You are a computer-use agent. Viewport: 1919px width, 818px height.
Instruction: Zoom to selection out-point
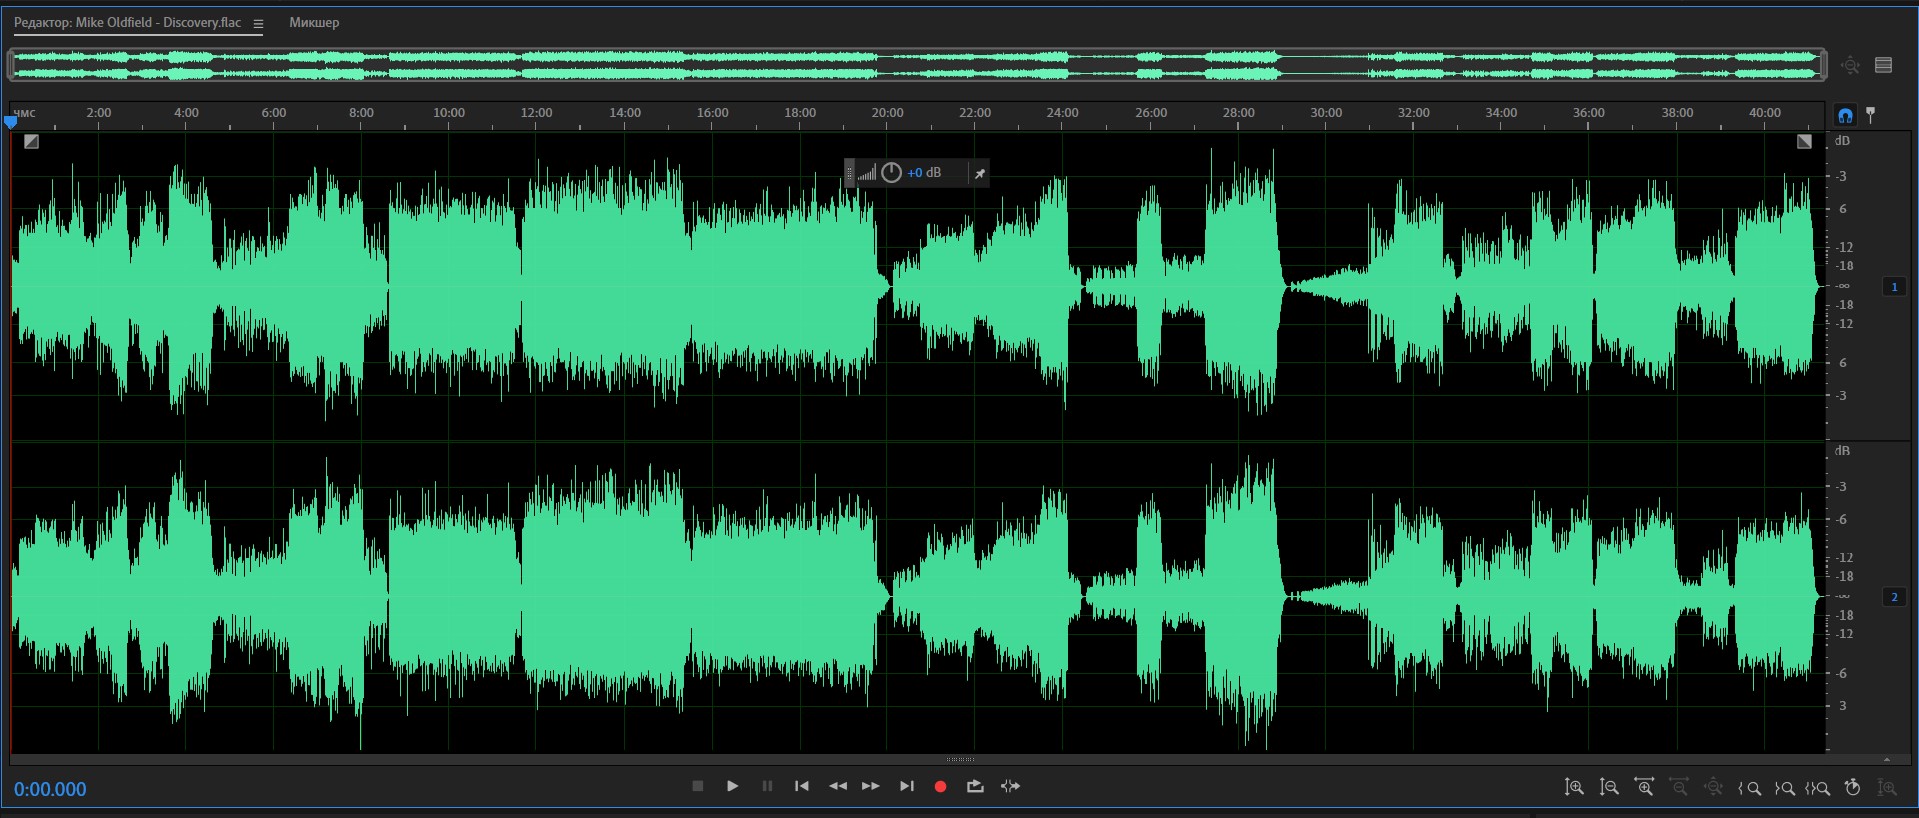(x=1784, y=788)
